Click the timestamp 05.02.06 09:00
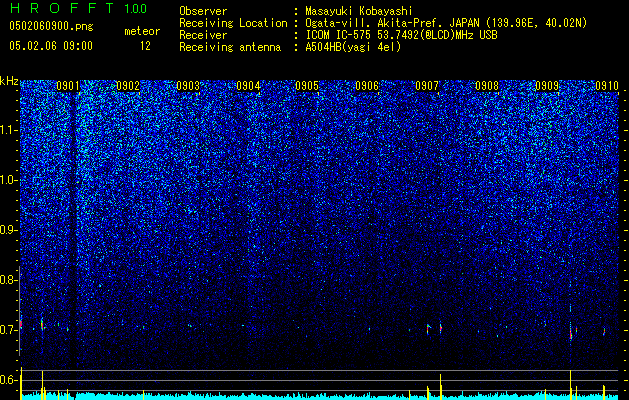The height and width of the screenshot is (400, 629). [x=51, y=46]
